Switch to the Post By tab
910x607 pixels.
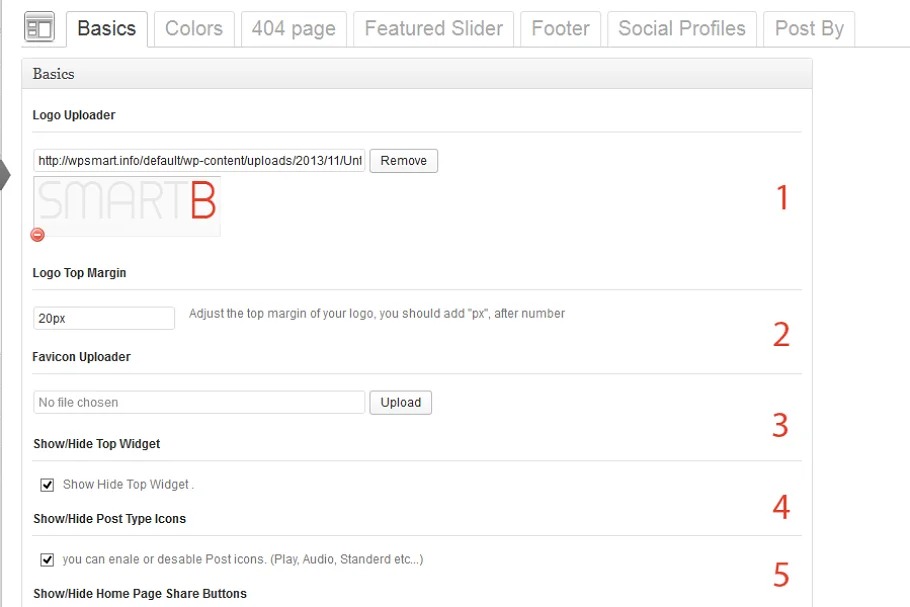(x=809, y=29)
